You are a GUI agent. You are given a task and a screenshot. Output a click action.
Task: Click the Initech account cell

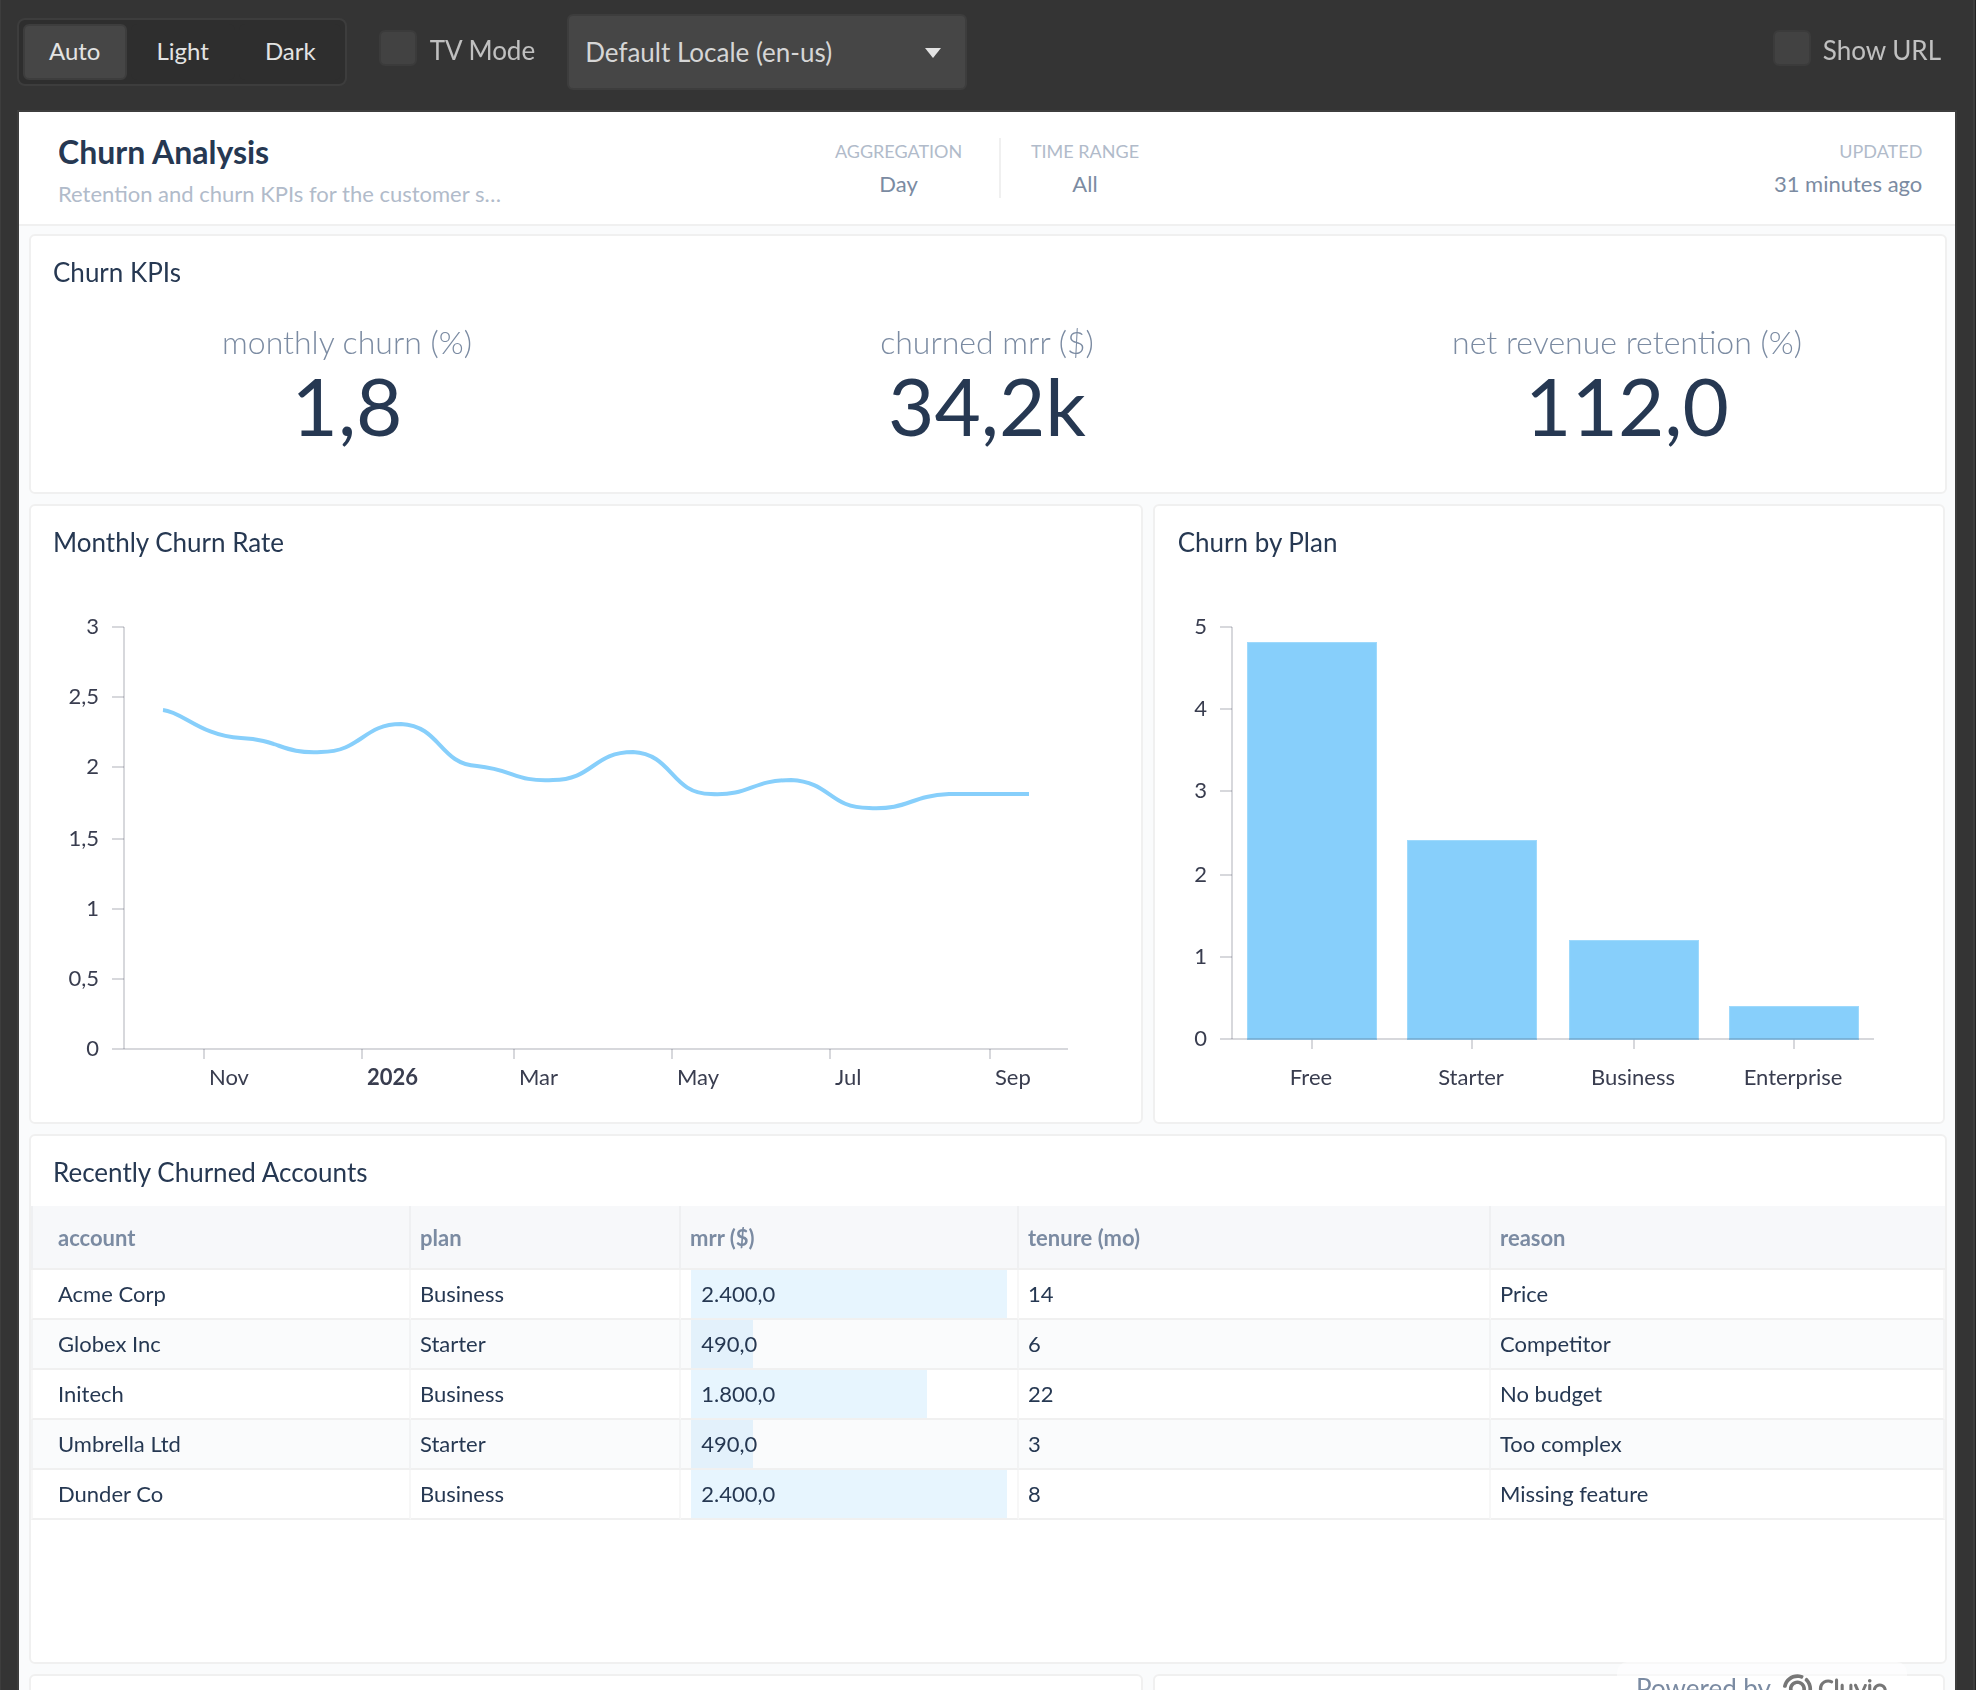tap(221, 1394)
